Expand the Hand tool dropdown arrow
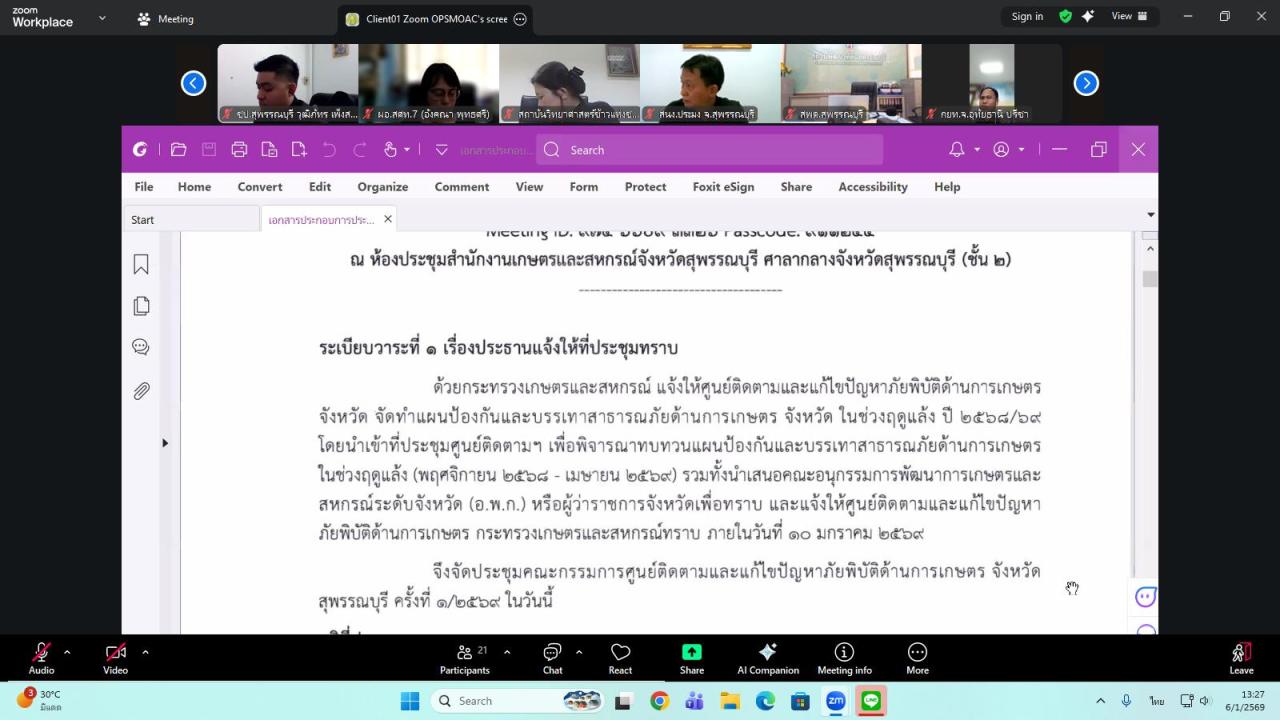 pos(407,148)
